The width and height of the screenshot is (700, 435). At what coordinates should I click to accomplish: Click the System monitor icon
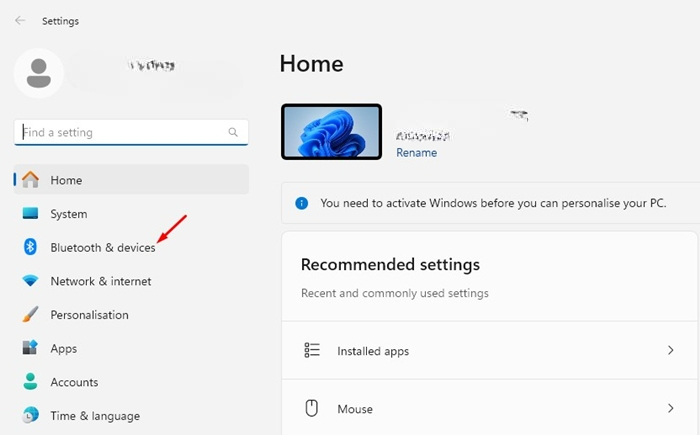pos(30,213)
